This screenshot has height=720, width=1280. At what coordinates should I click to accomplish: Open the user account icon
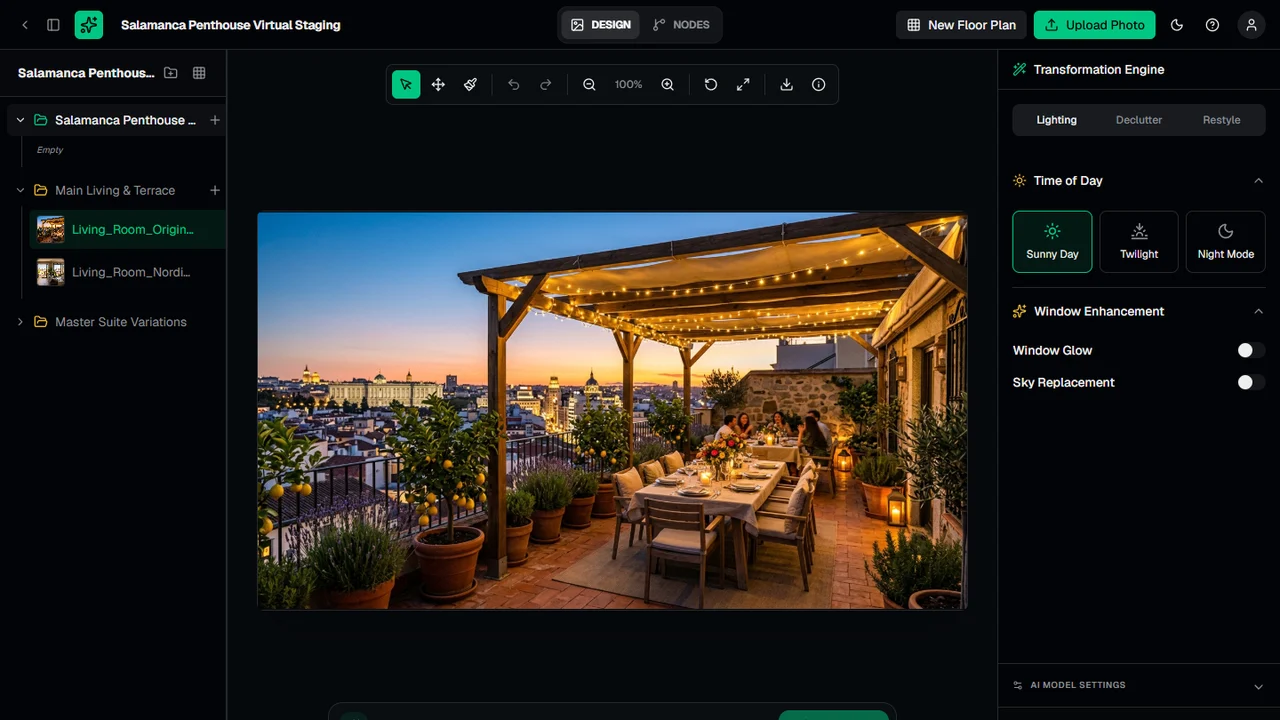pos(1251,25)
